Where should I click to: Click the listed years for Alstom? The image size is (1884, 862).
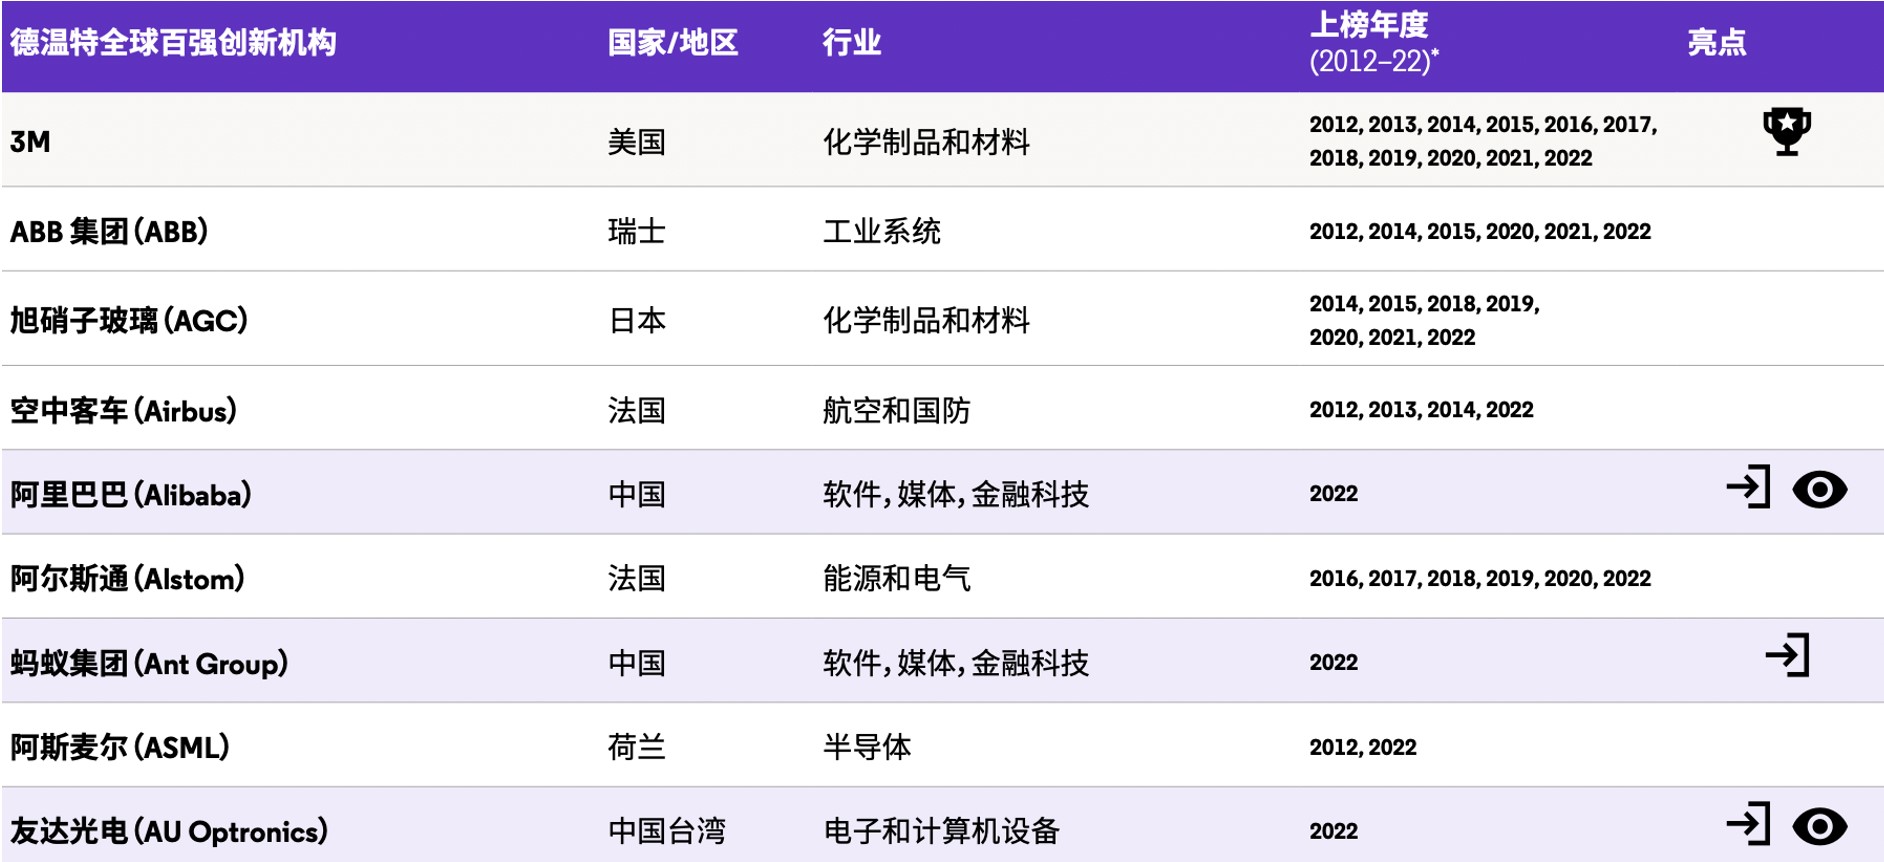click(1480, 579)
